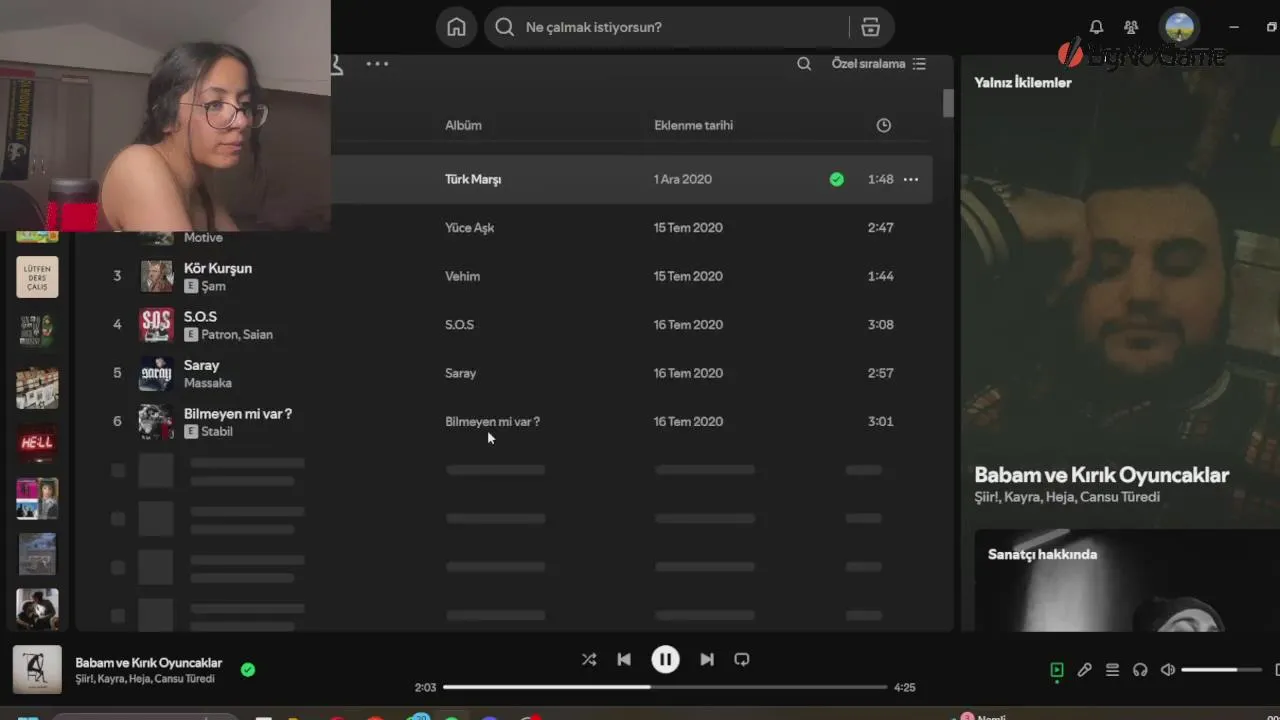
Task: Select Bilmeyen mi var ? track title
Action: (x=238, y=413)
